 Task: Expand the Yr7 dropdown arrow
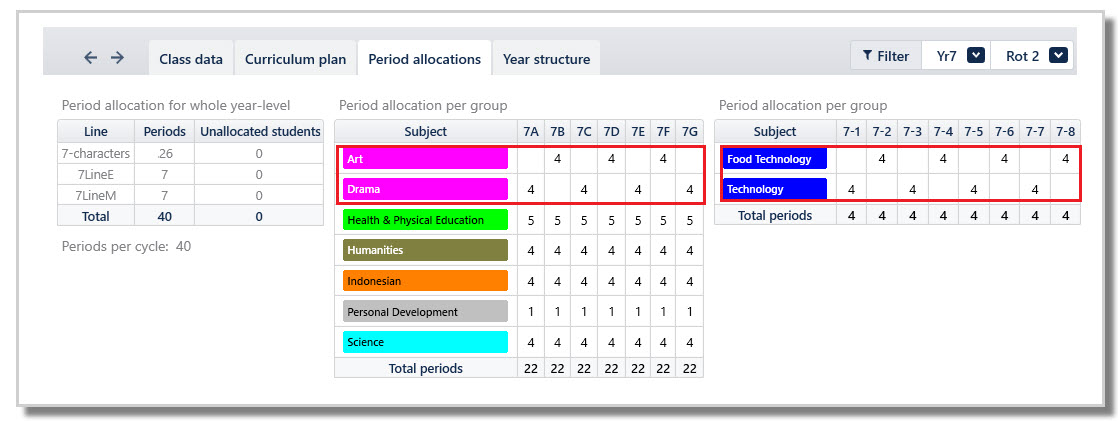tap(977, 56)
